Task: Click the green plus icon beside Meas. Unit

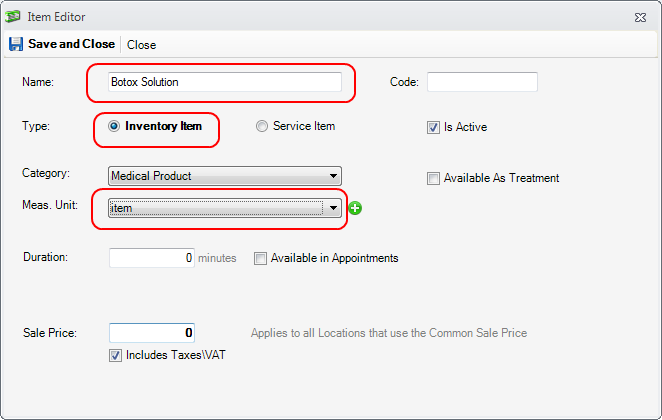Action: (356, 208)
